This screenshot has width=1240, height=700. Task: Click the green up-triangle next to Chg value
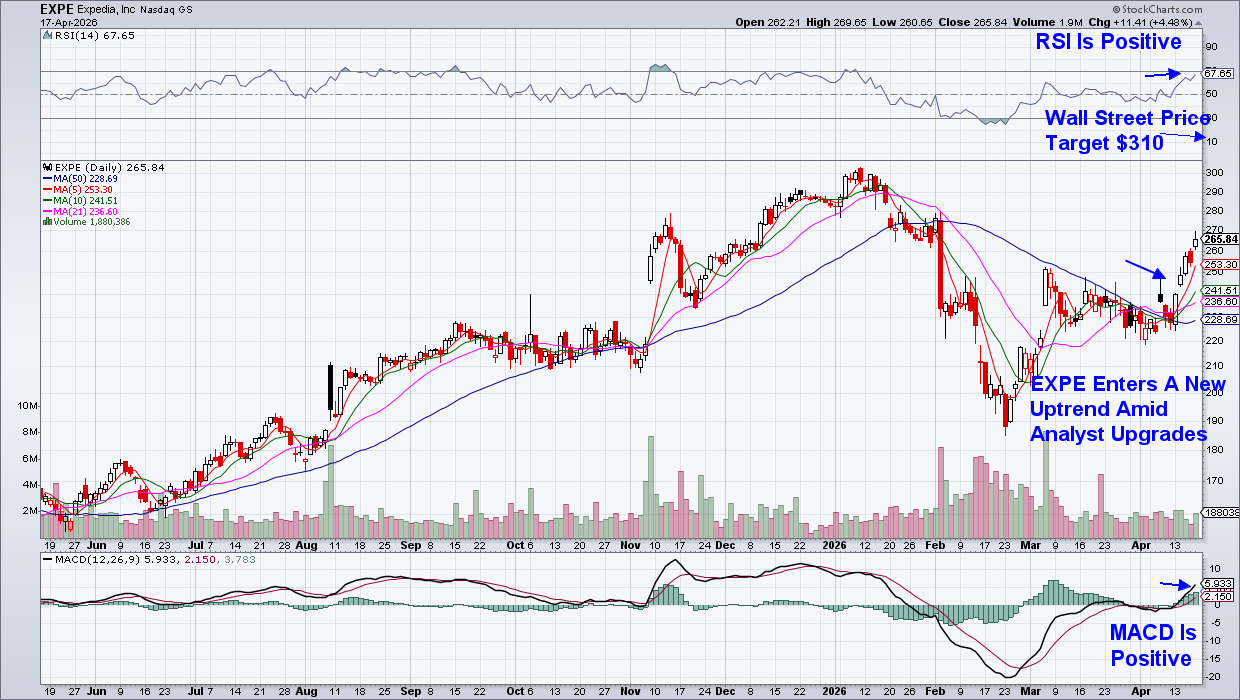tap(1199, 22)
